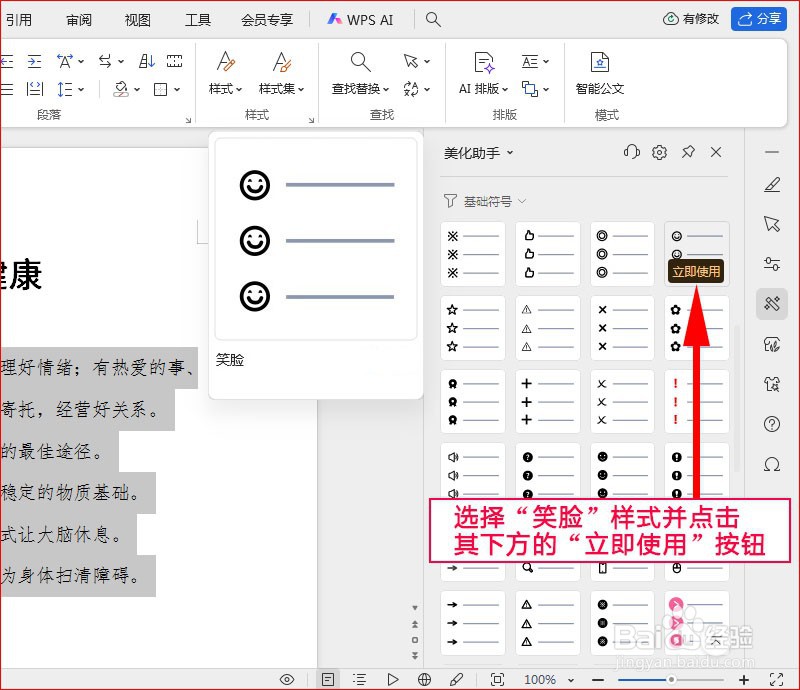The height and width of the screenshot is (690, 800).
Task: Switch to web layout globe icon
Action: point(425,678)
